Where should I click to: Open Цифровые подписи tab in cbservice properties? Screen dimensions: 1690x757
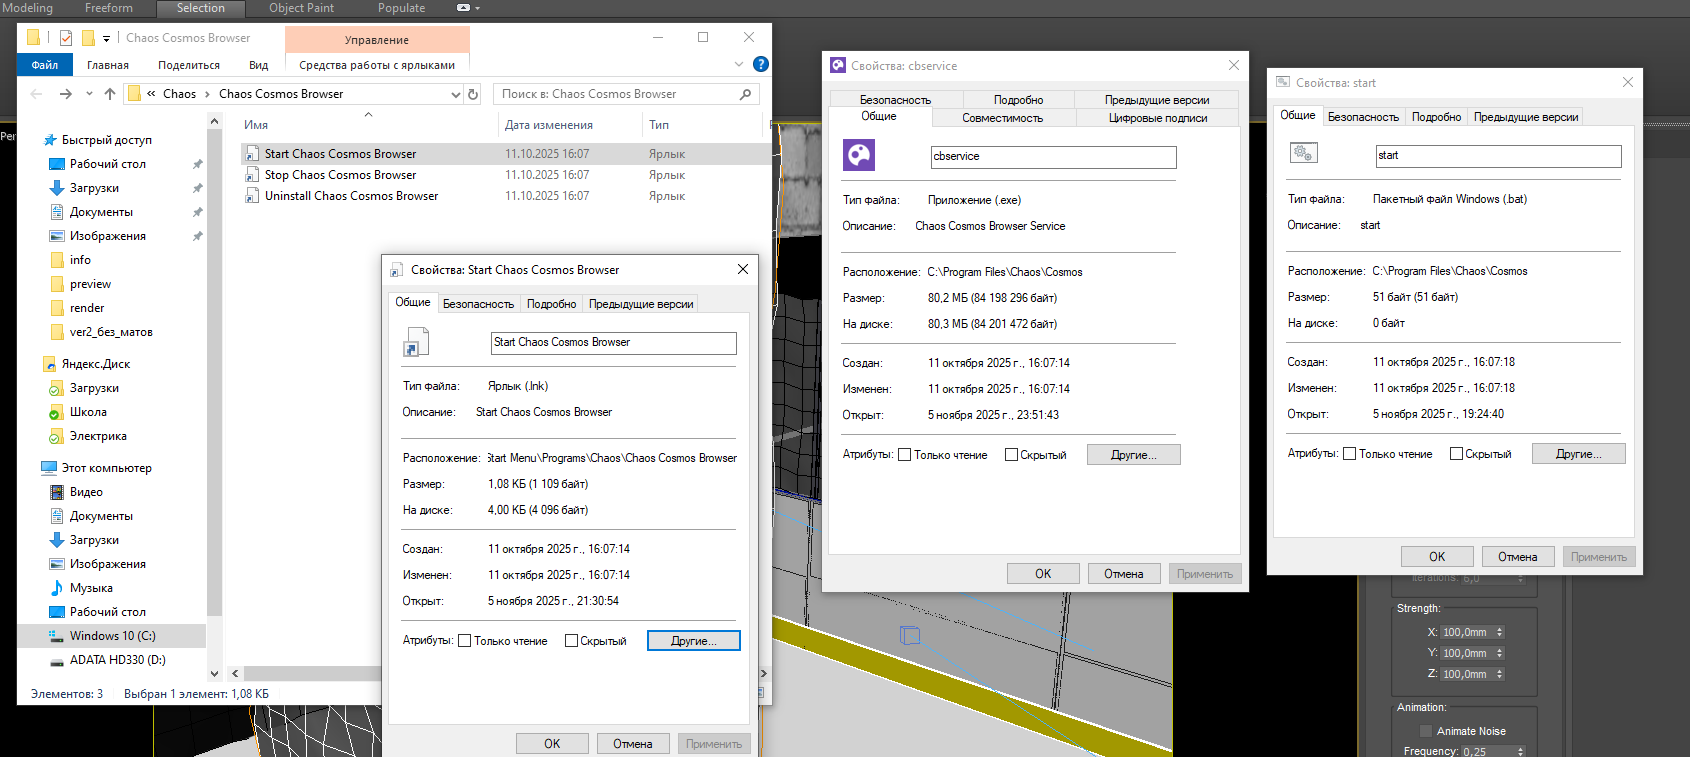coord(1158,118)
